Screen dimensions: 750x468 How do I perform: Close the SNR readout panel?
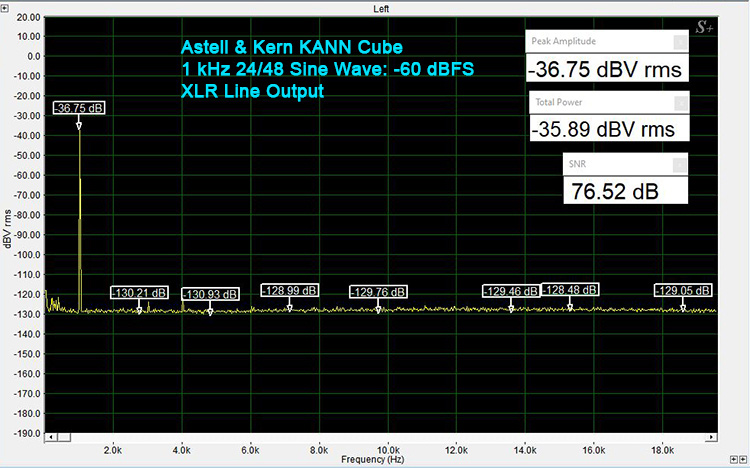[x=681, y=165]
